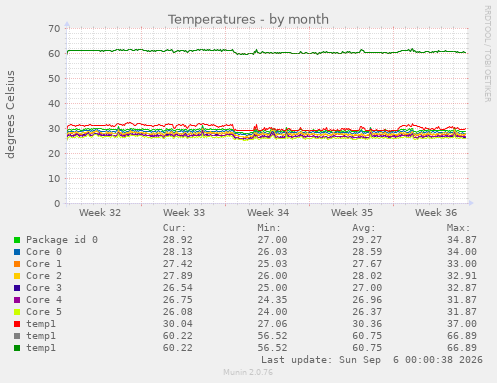Click the 'Core 4' legend label
This screenshot has width=497, height=383.
coord(44,300)
